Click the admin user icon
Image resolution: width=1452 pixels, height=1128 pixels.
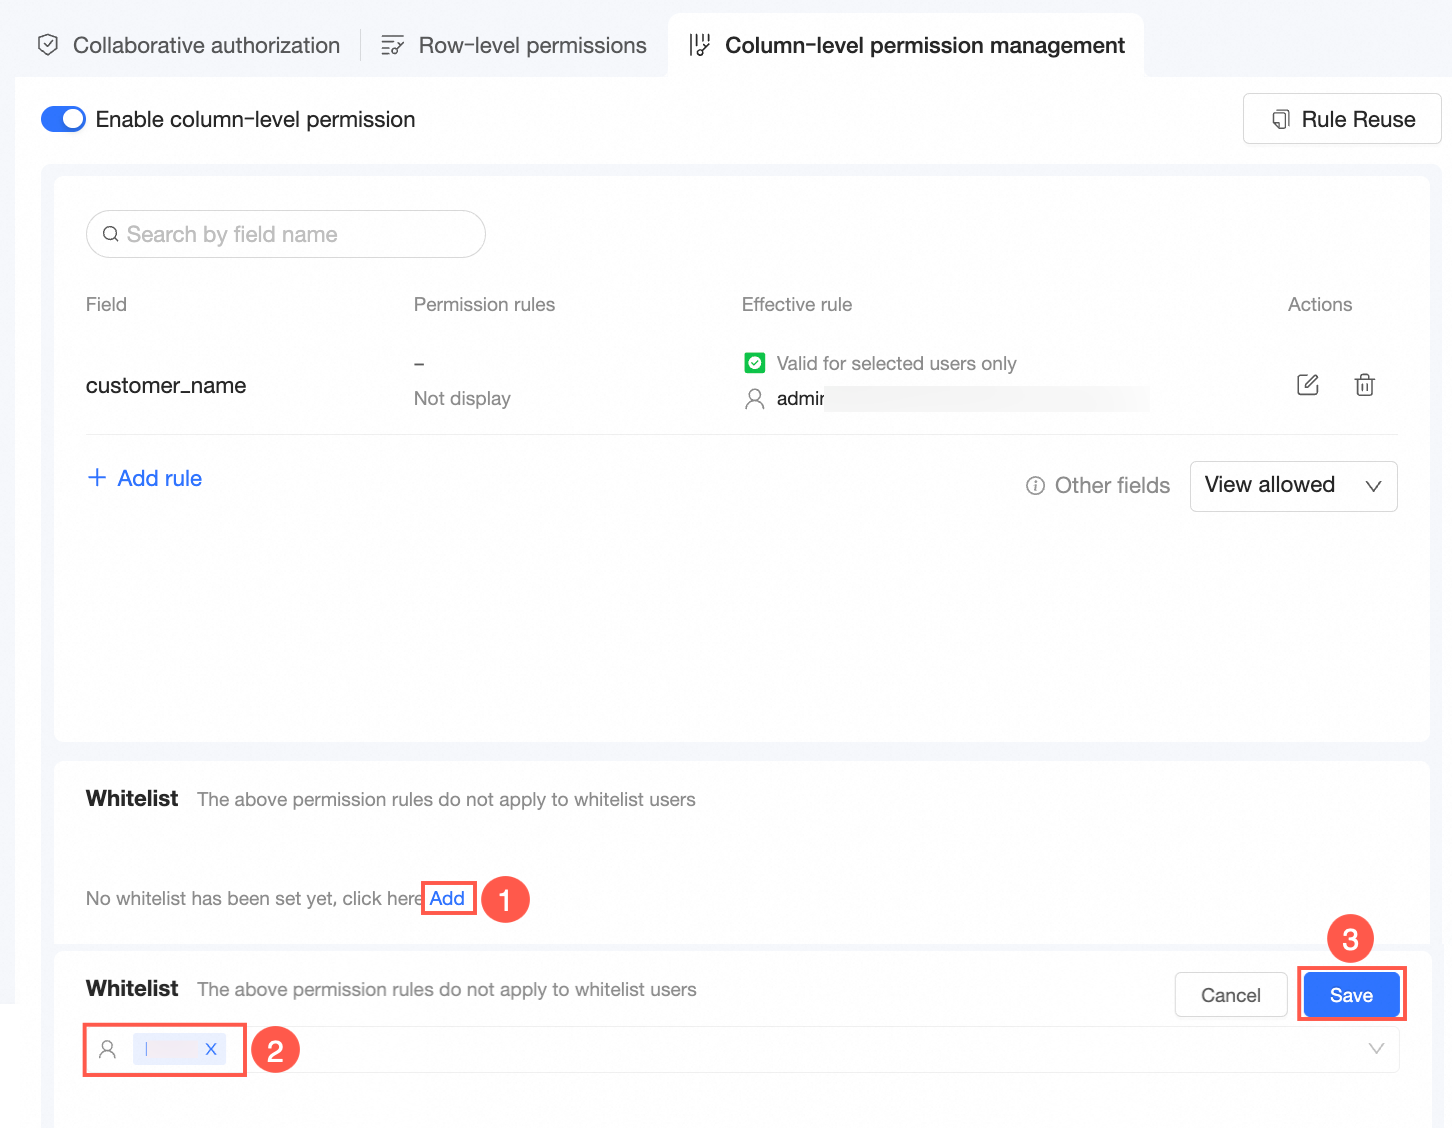click(x=755, y=399)
